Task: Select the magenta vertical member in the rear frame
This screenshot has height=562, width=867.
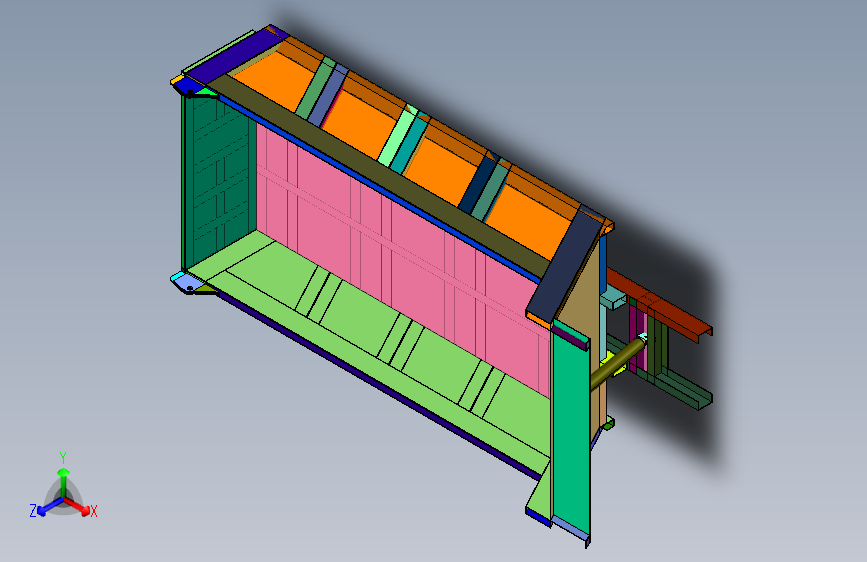Action: 637,338
